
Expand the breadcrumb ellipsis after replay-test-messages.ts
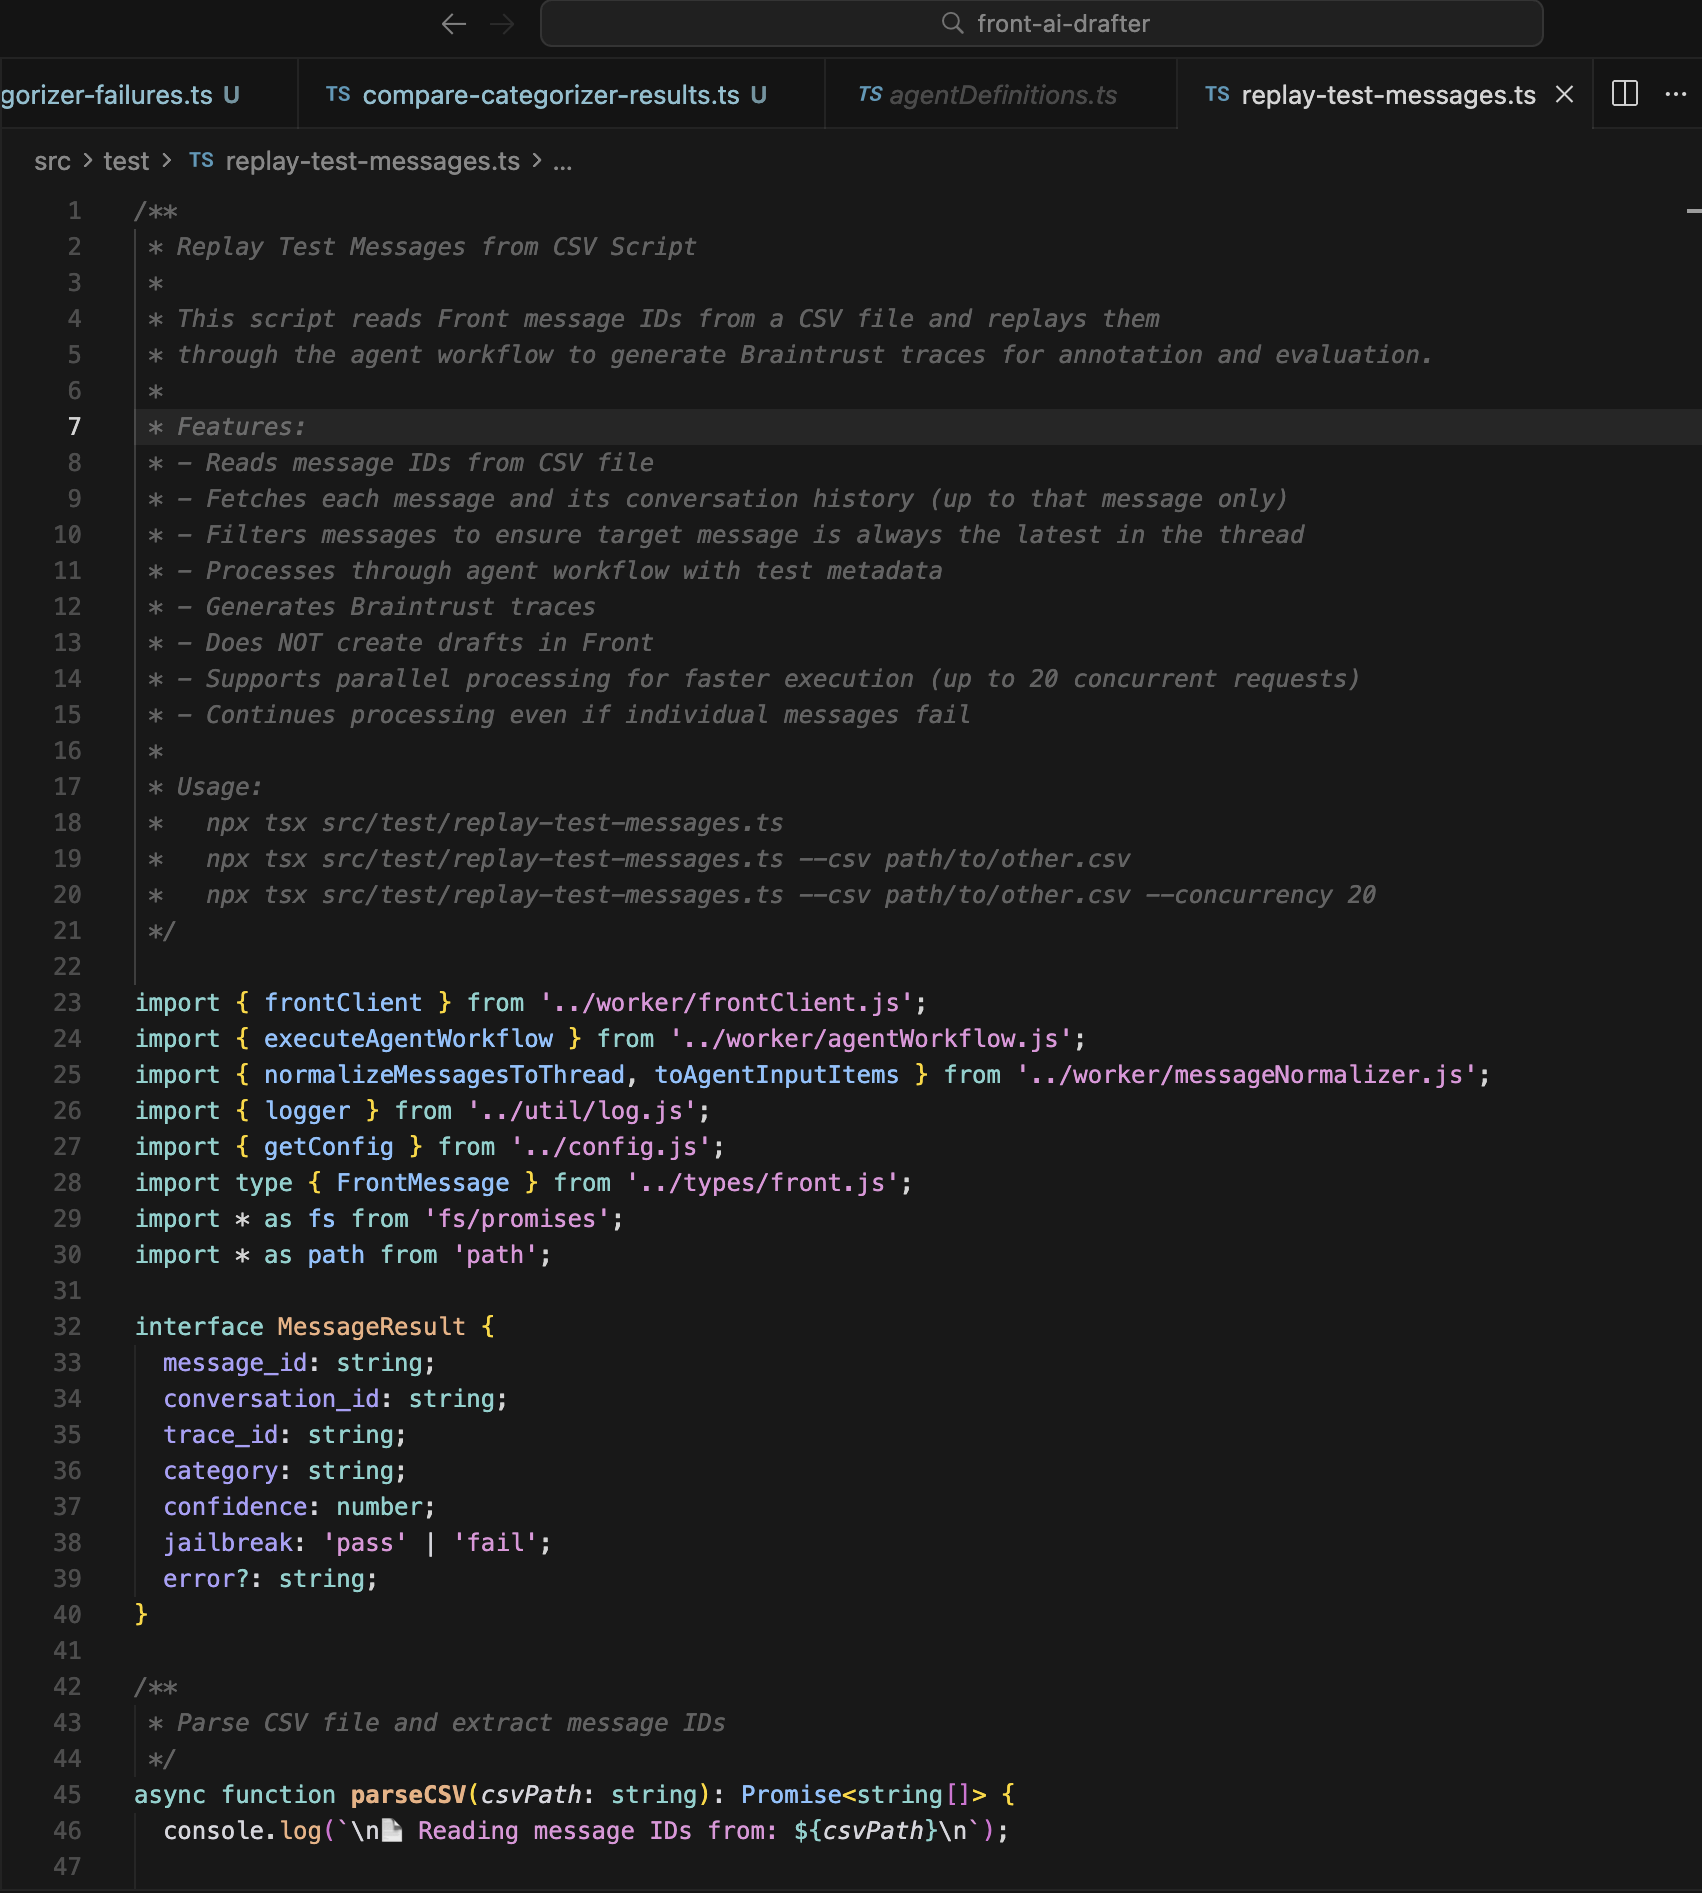(564, 162)
